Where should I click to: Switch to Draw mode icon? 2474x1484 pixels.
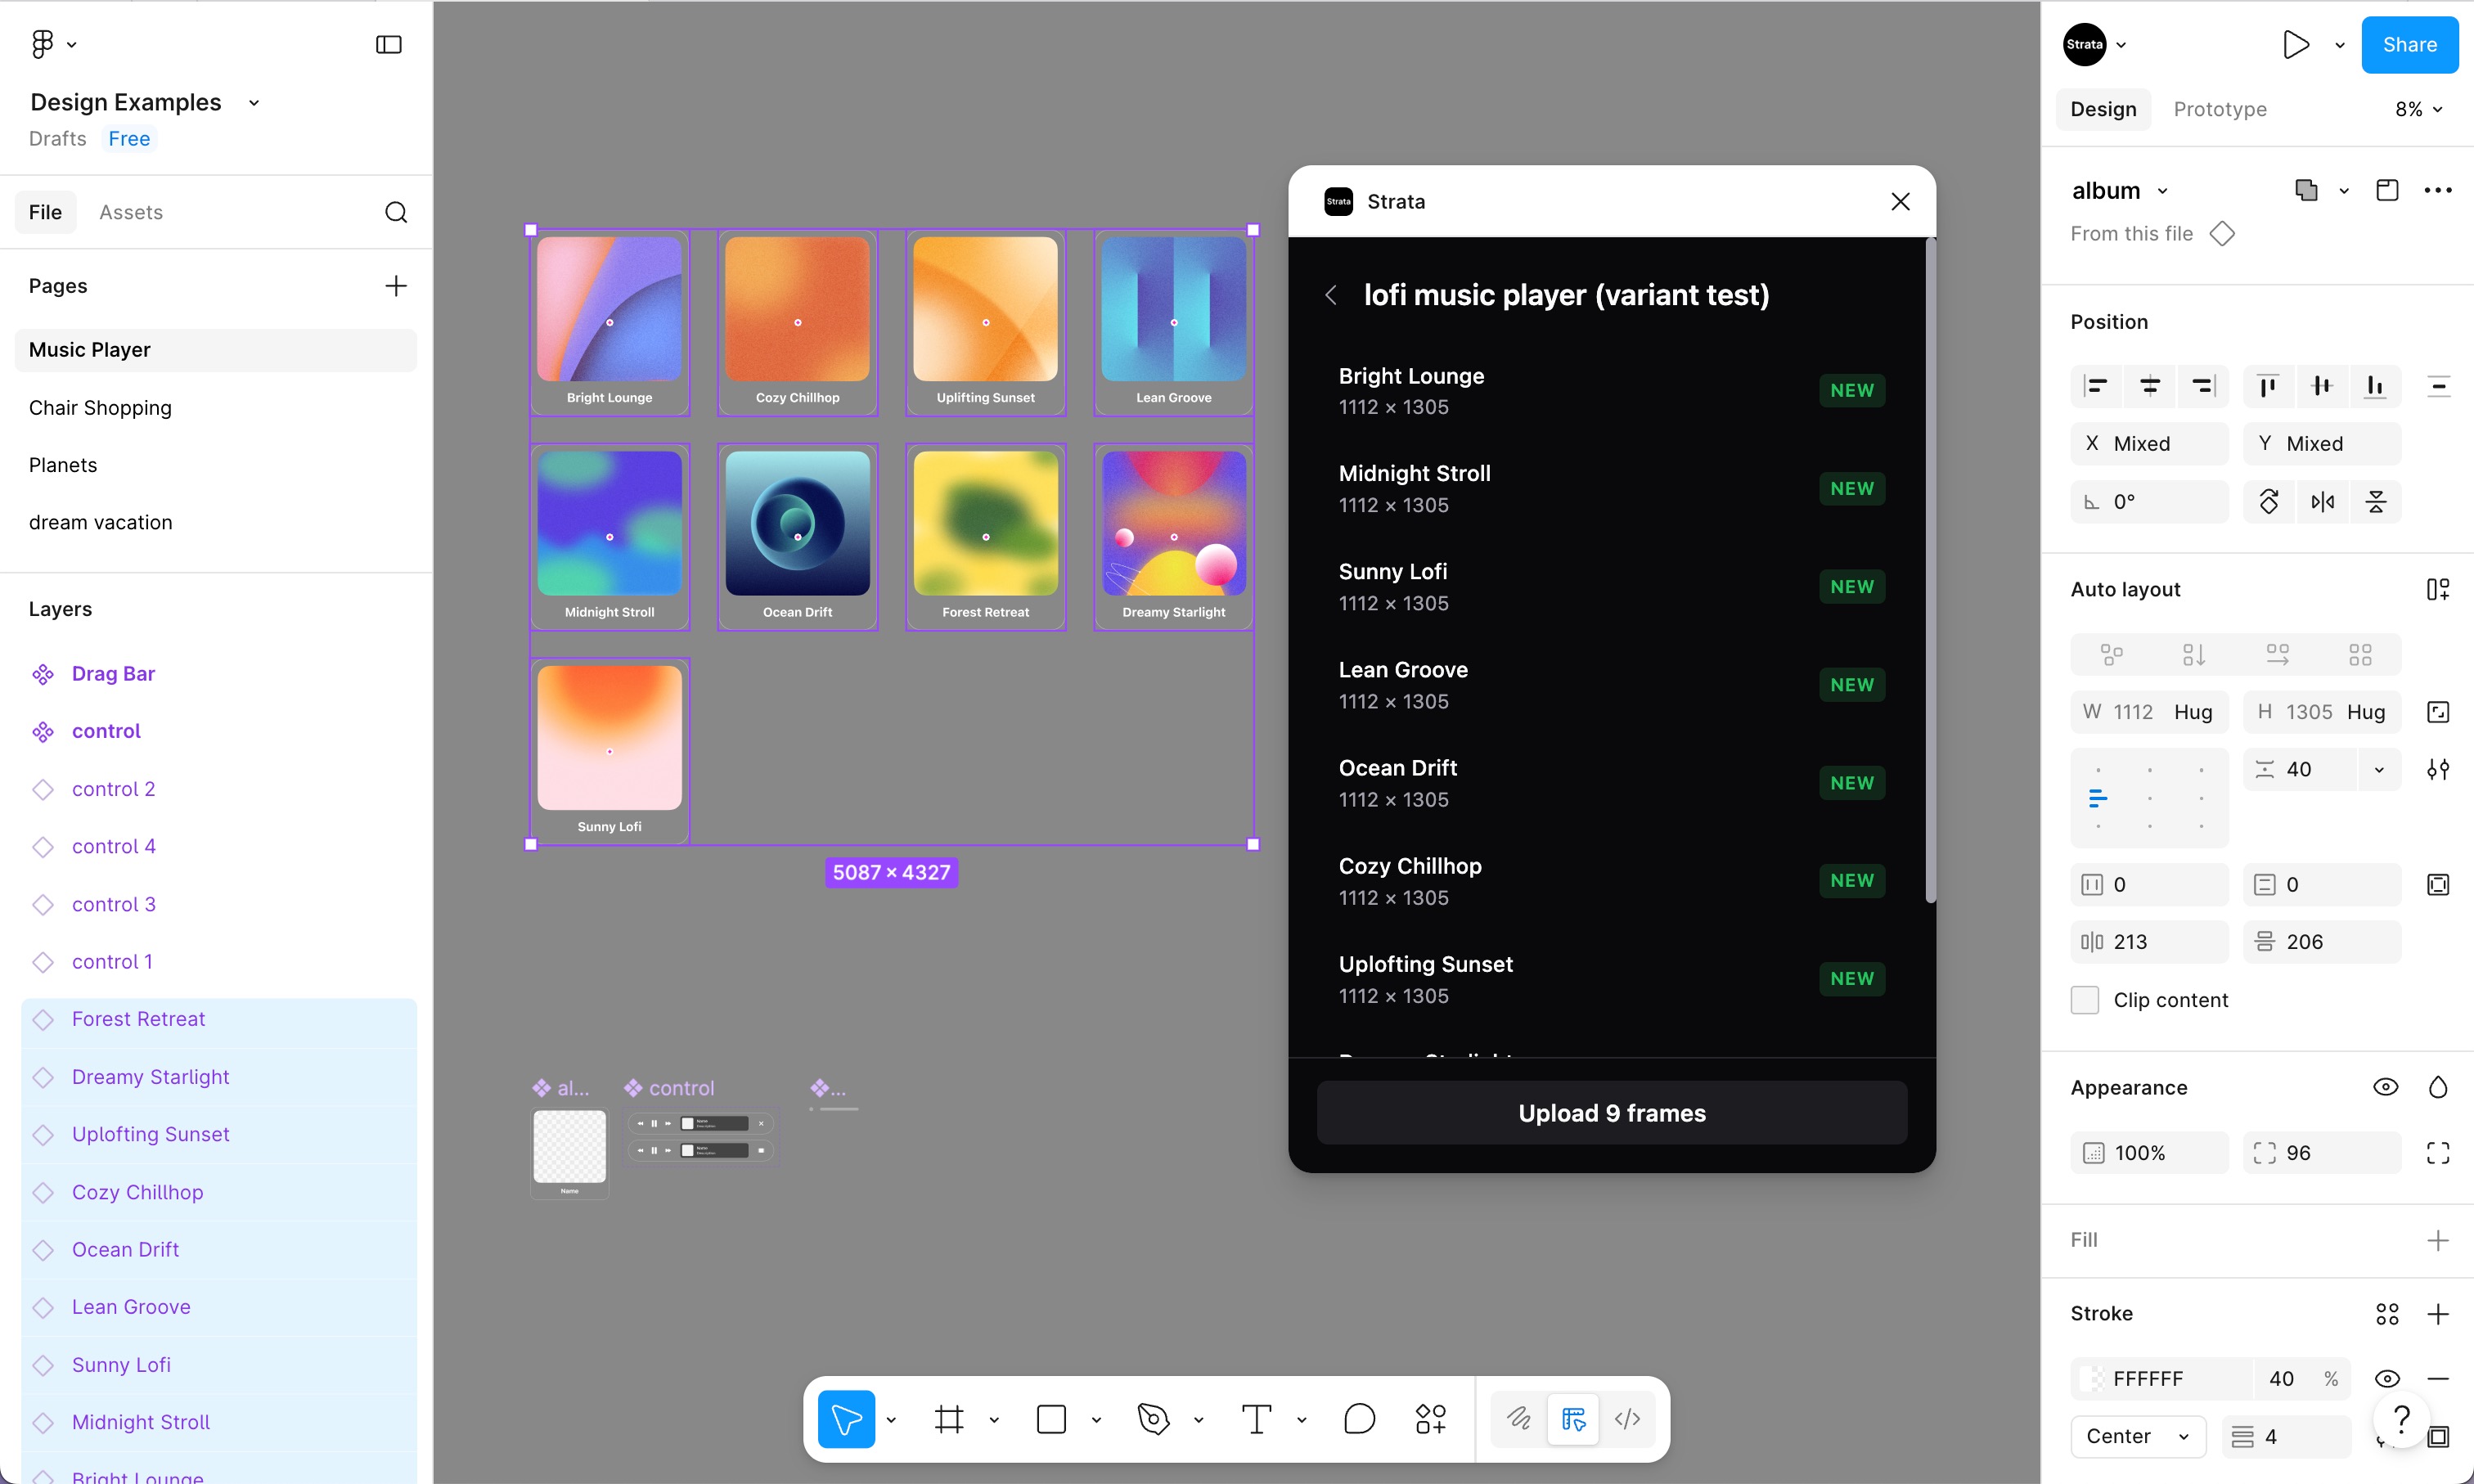(x=1519, y=1419)
